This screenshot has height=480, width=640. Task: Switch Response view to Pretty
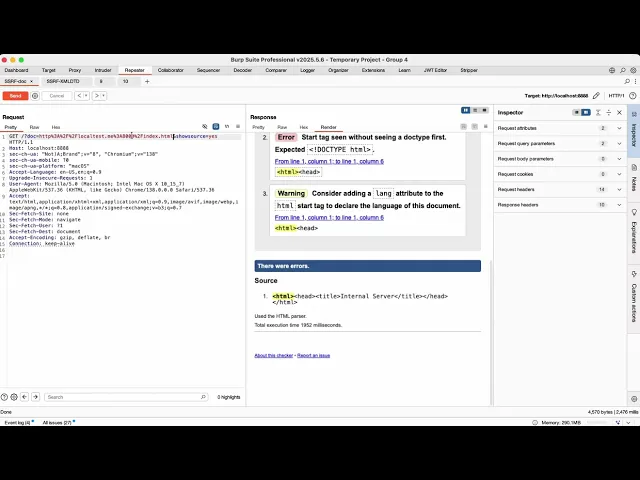(x=258, y=127)
